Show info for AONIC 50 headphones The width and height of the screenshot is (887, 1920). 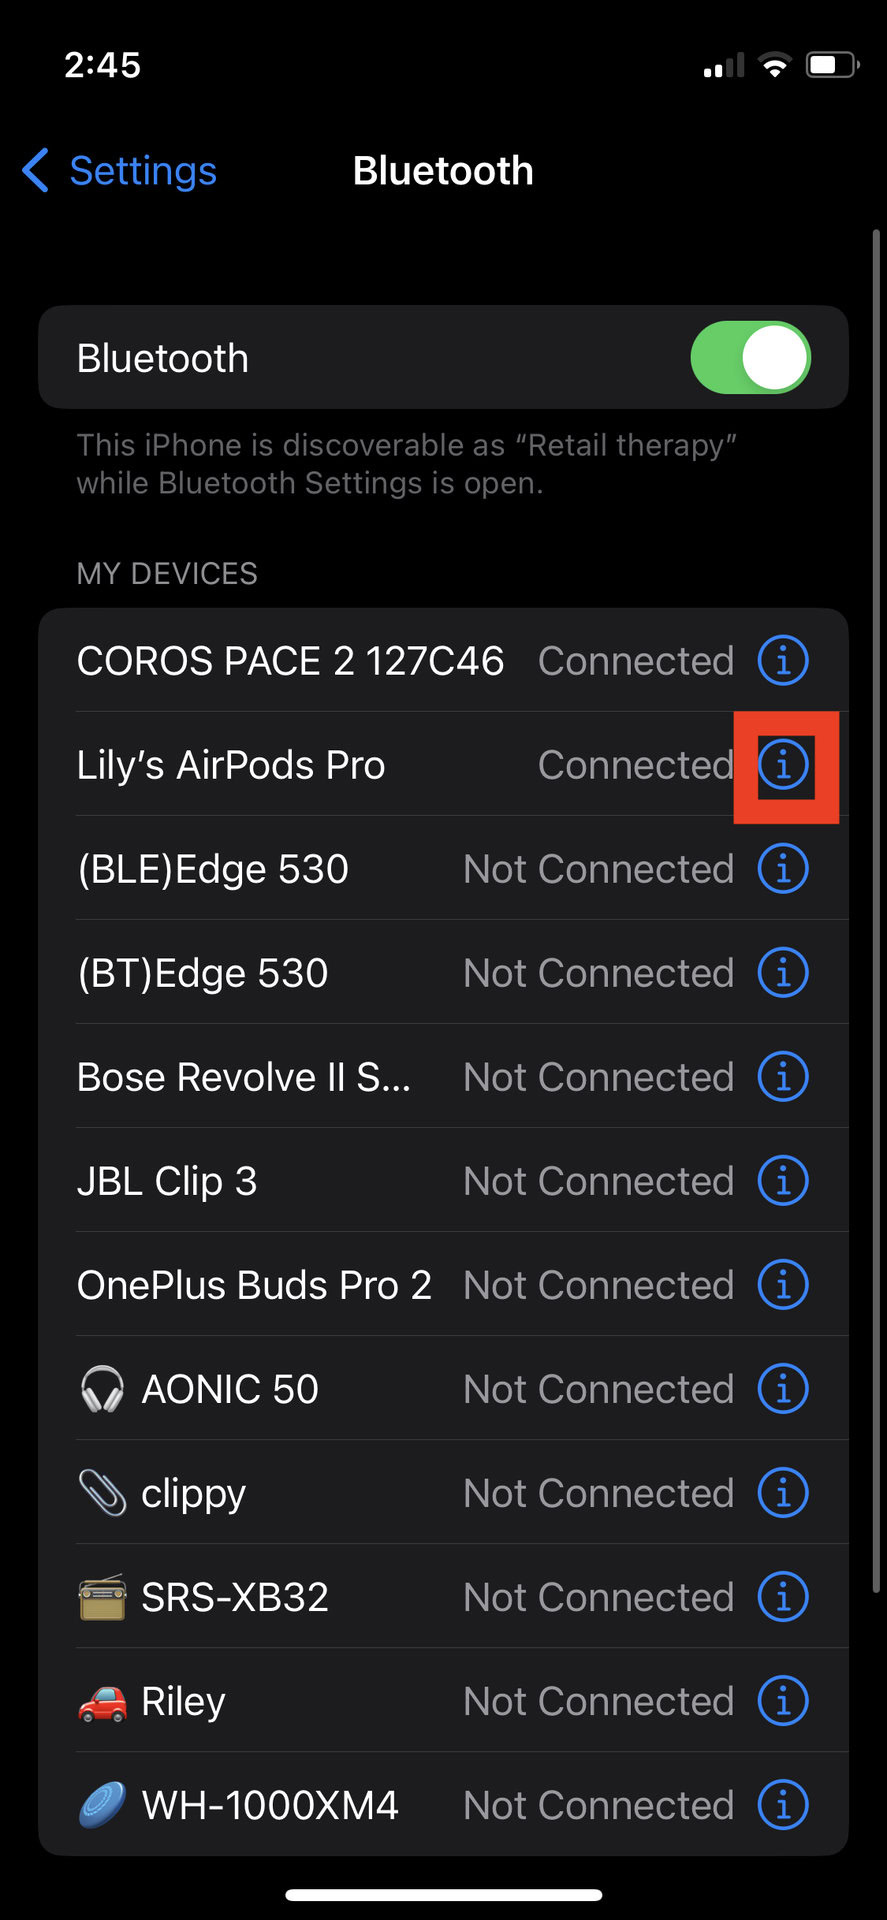click(x=783, y=1389)
